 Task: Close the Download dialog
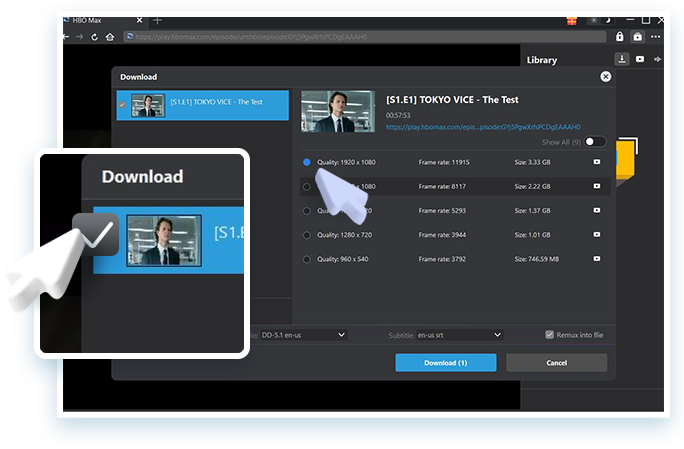pyautogui.click(x=605, y=77)
